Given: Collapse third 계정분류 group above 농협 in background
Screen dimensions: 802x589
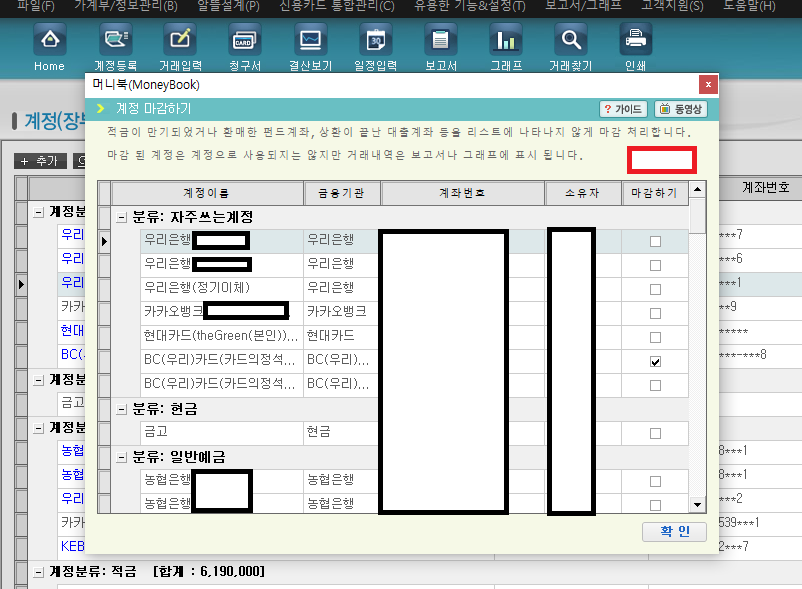Looking at the screenshot, I should pos(39,428).
